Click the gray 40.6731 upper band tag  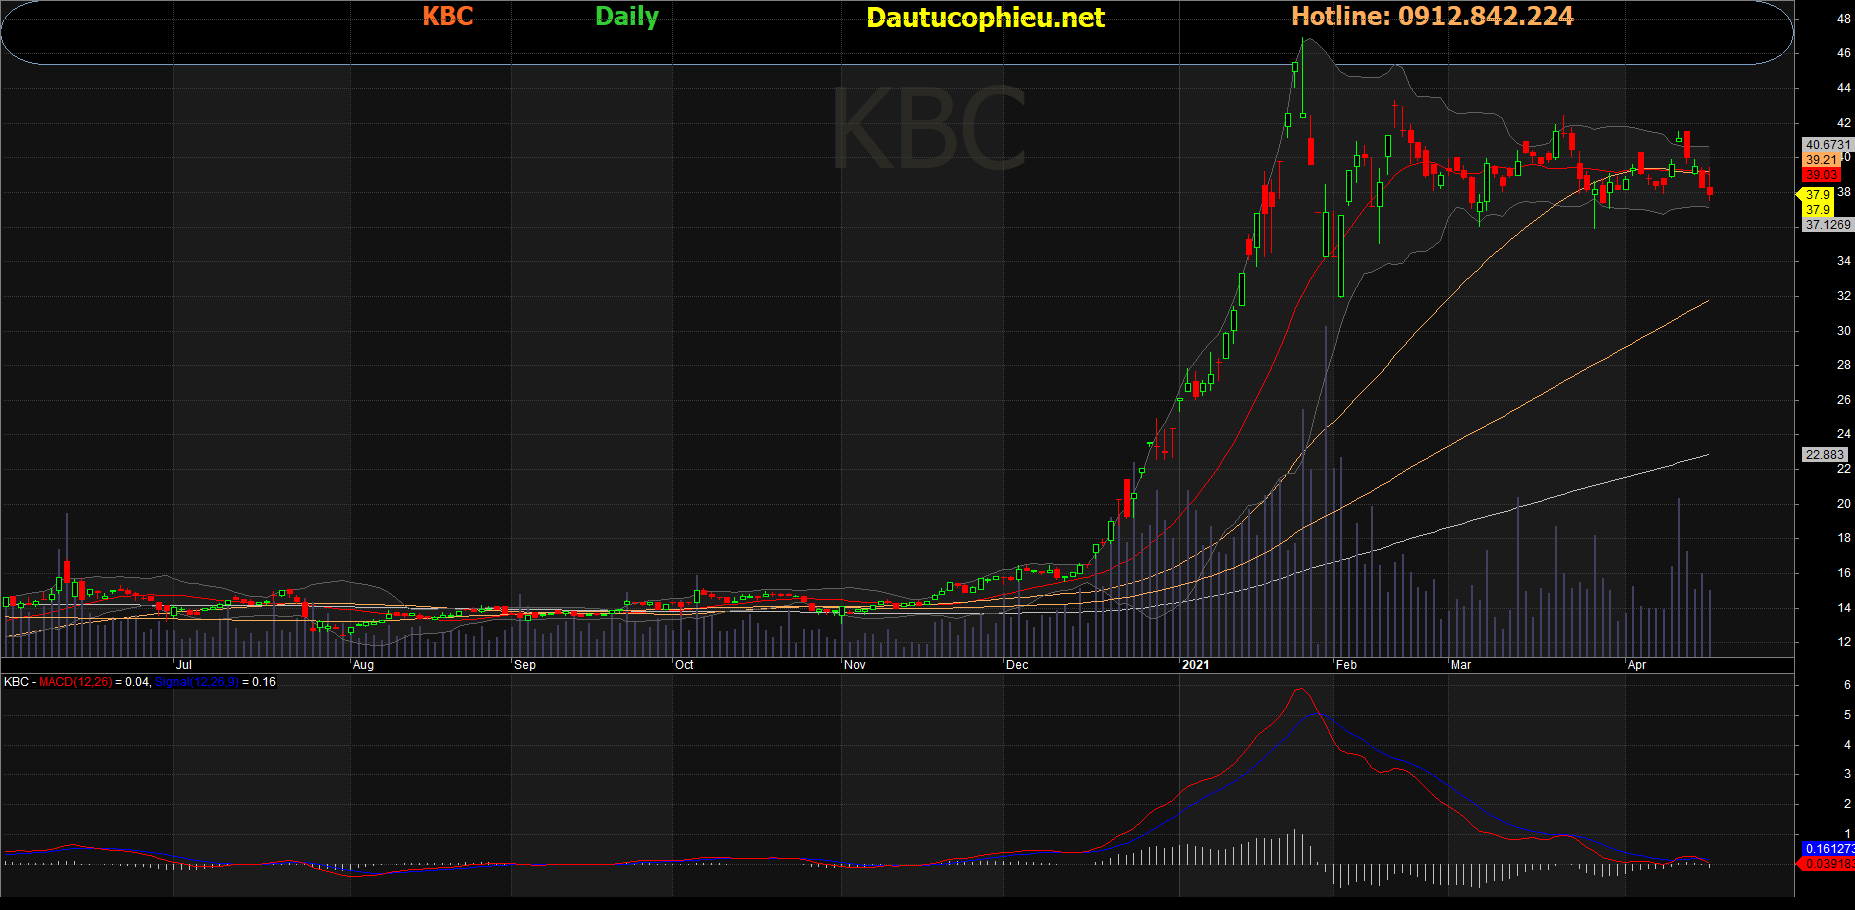click(x=1827, y=145)
